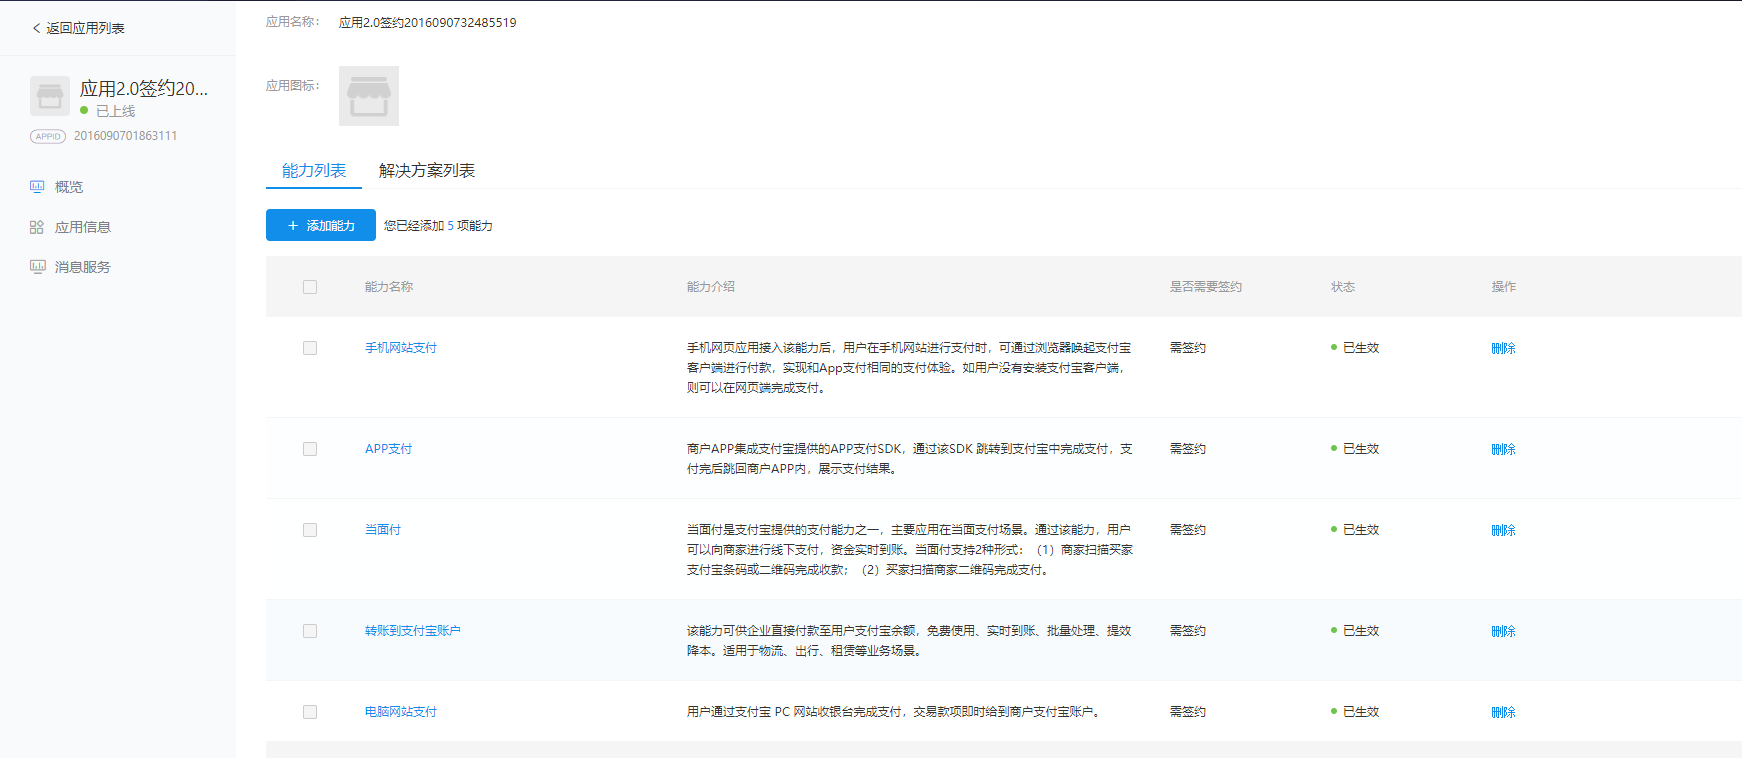The width and height of the screenshot is (1742, 758).
Task: Delete the 电脑网站支付 capability
Action: pyautogui.click(x=1503, y=712)
